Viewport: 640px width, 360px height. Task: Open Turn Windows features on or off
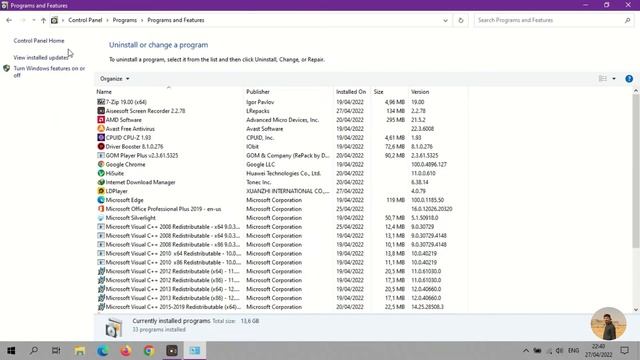point(49,72)
